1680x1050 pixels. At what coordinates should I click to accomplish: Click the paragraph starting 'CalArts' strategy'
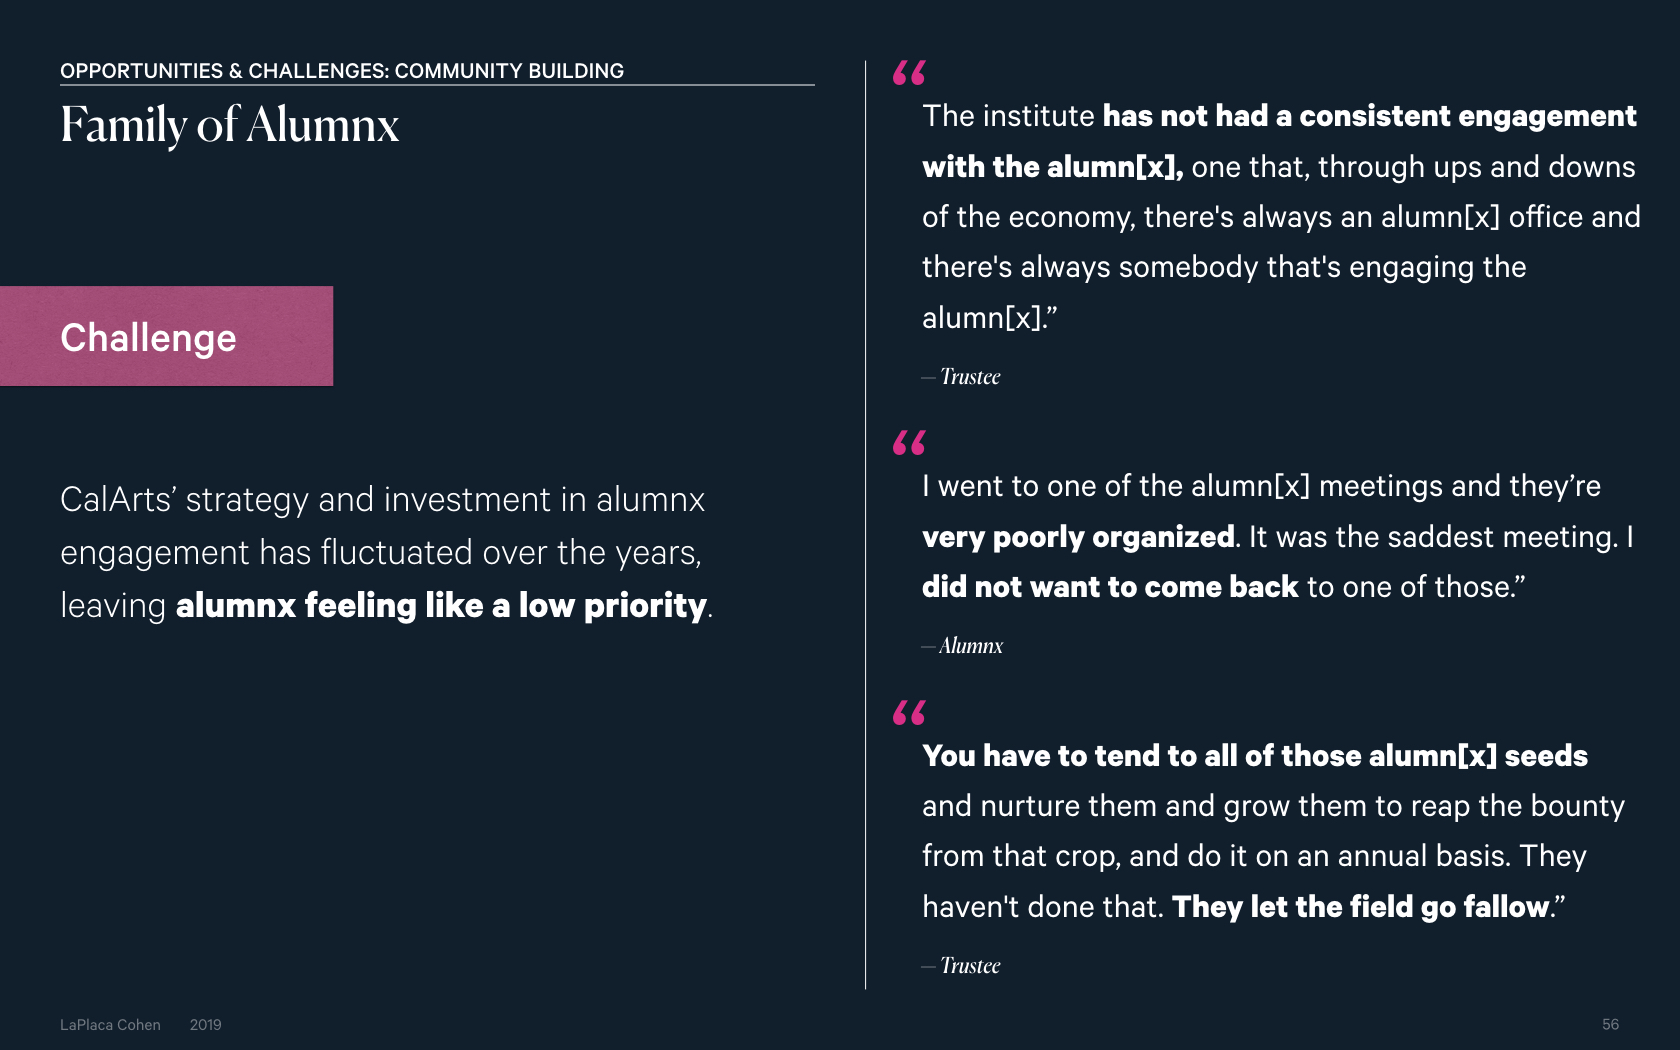coord(387,553)
